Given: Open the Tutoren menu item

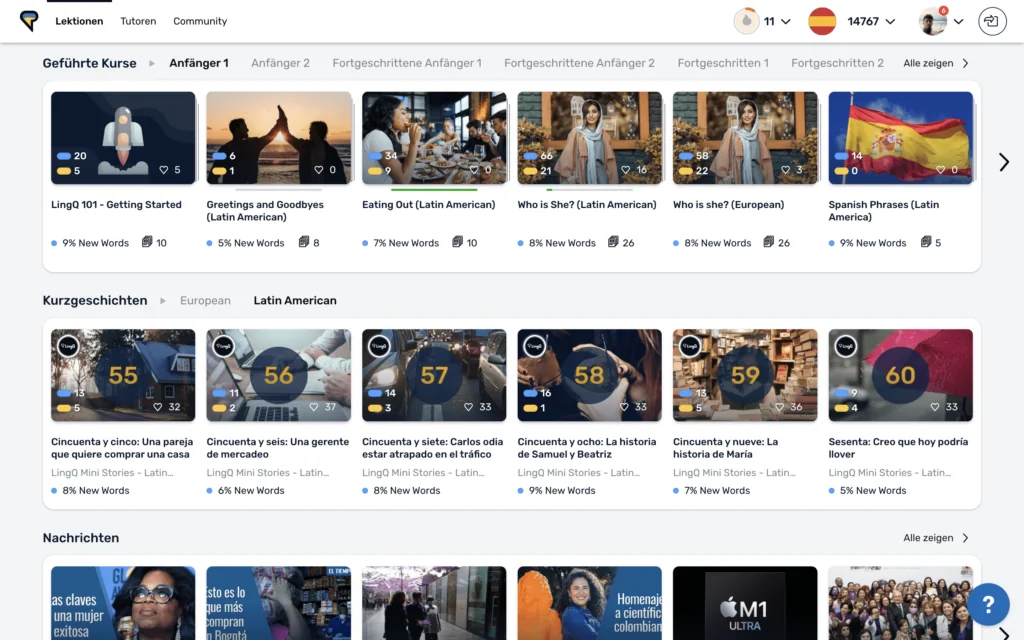Looking at the screenshot, I should (138, 21).
